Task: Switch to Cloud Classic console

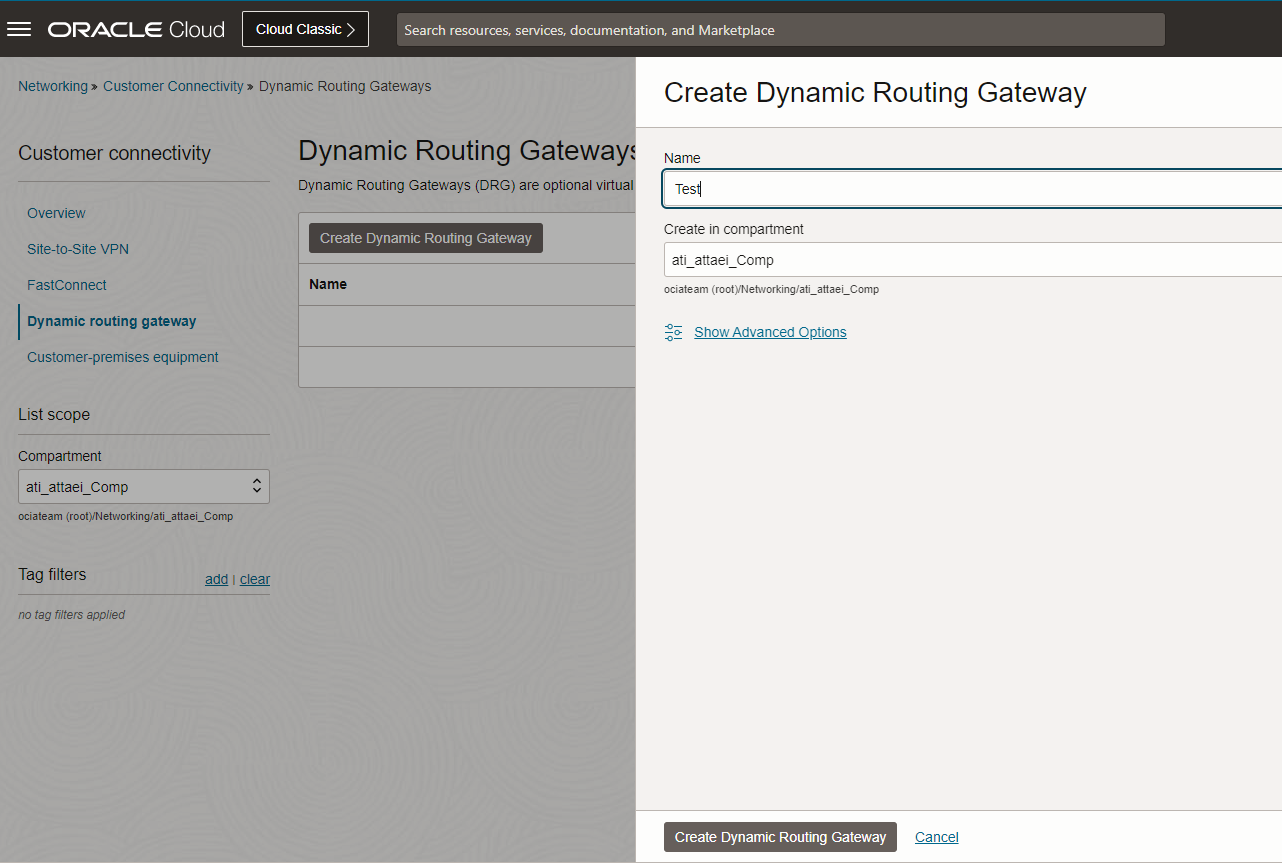Action: pos(305,29)
